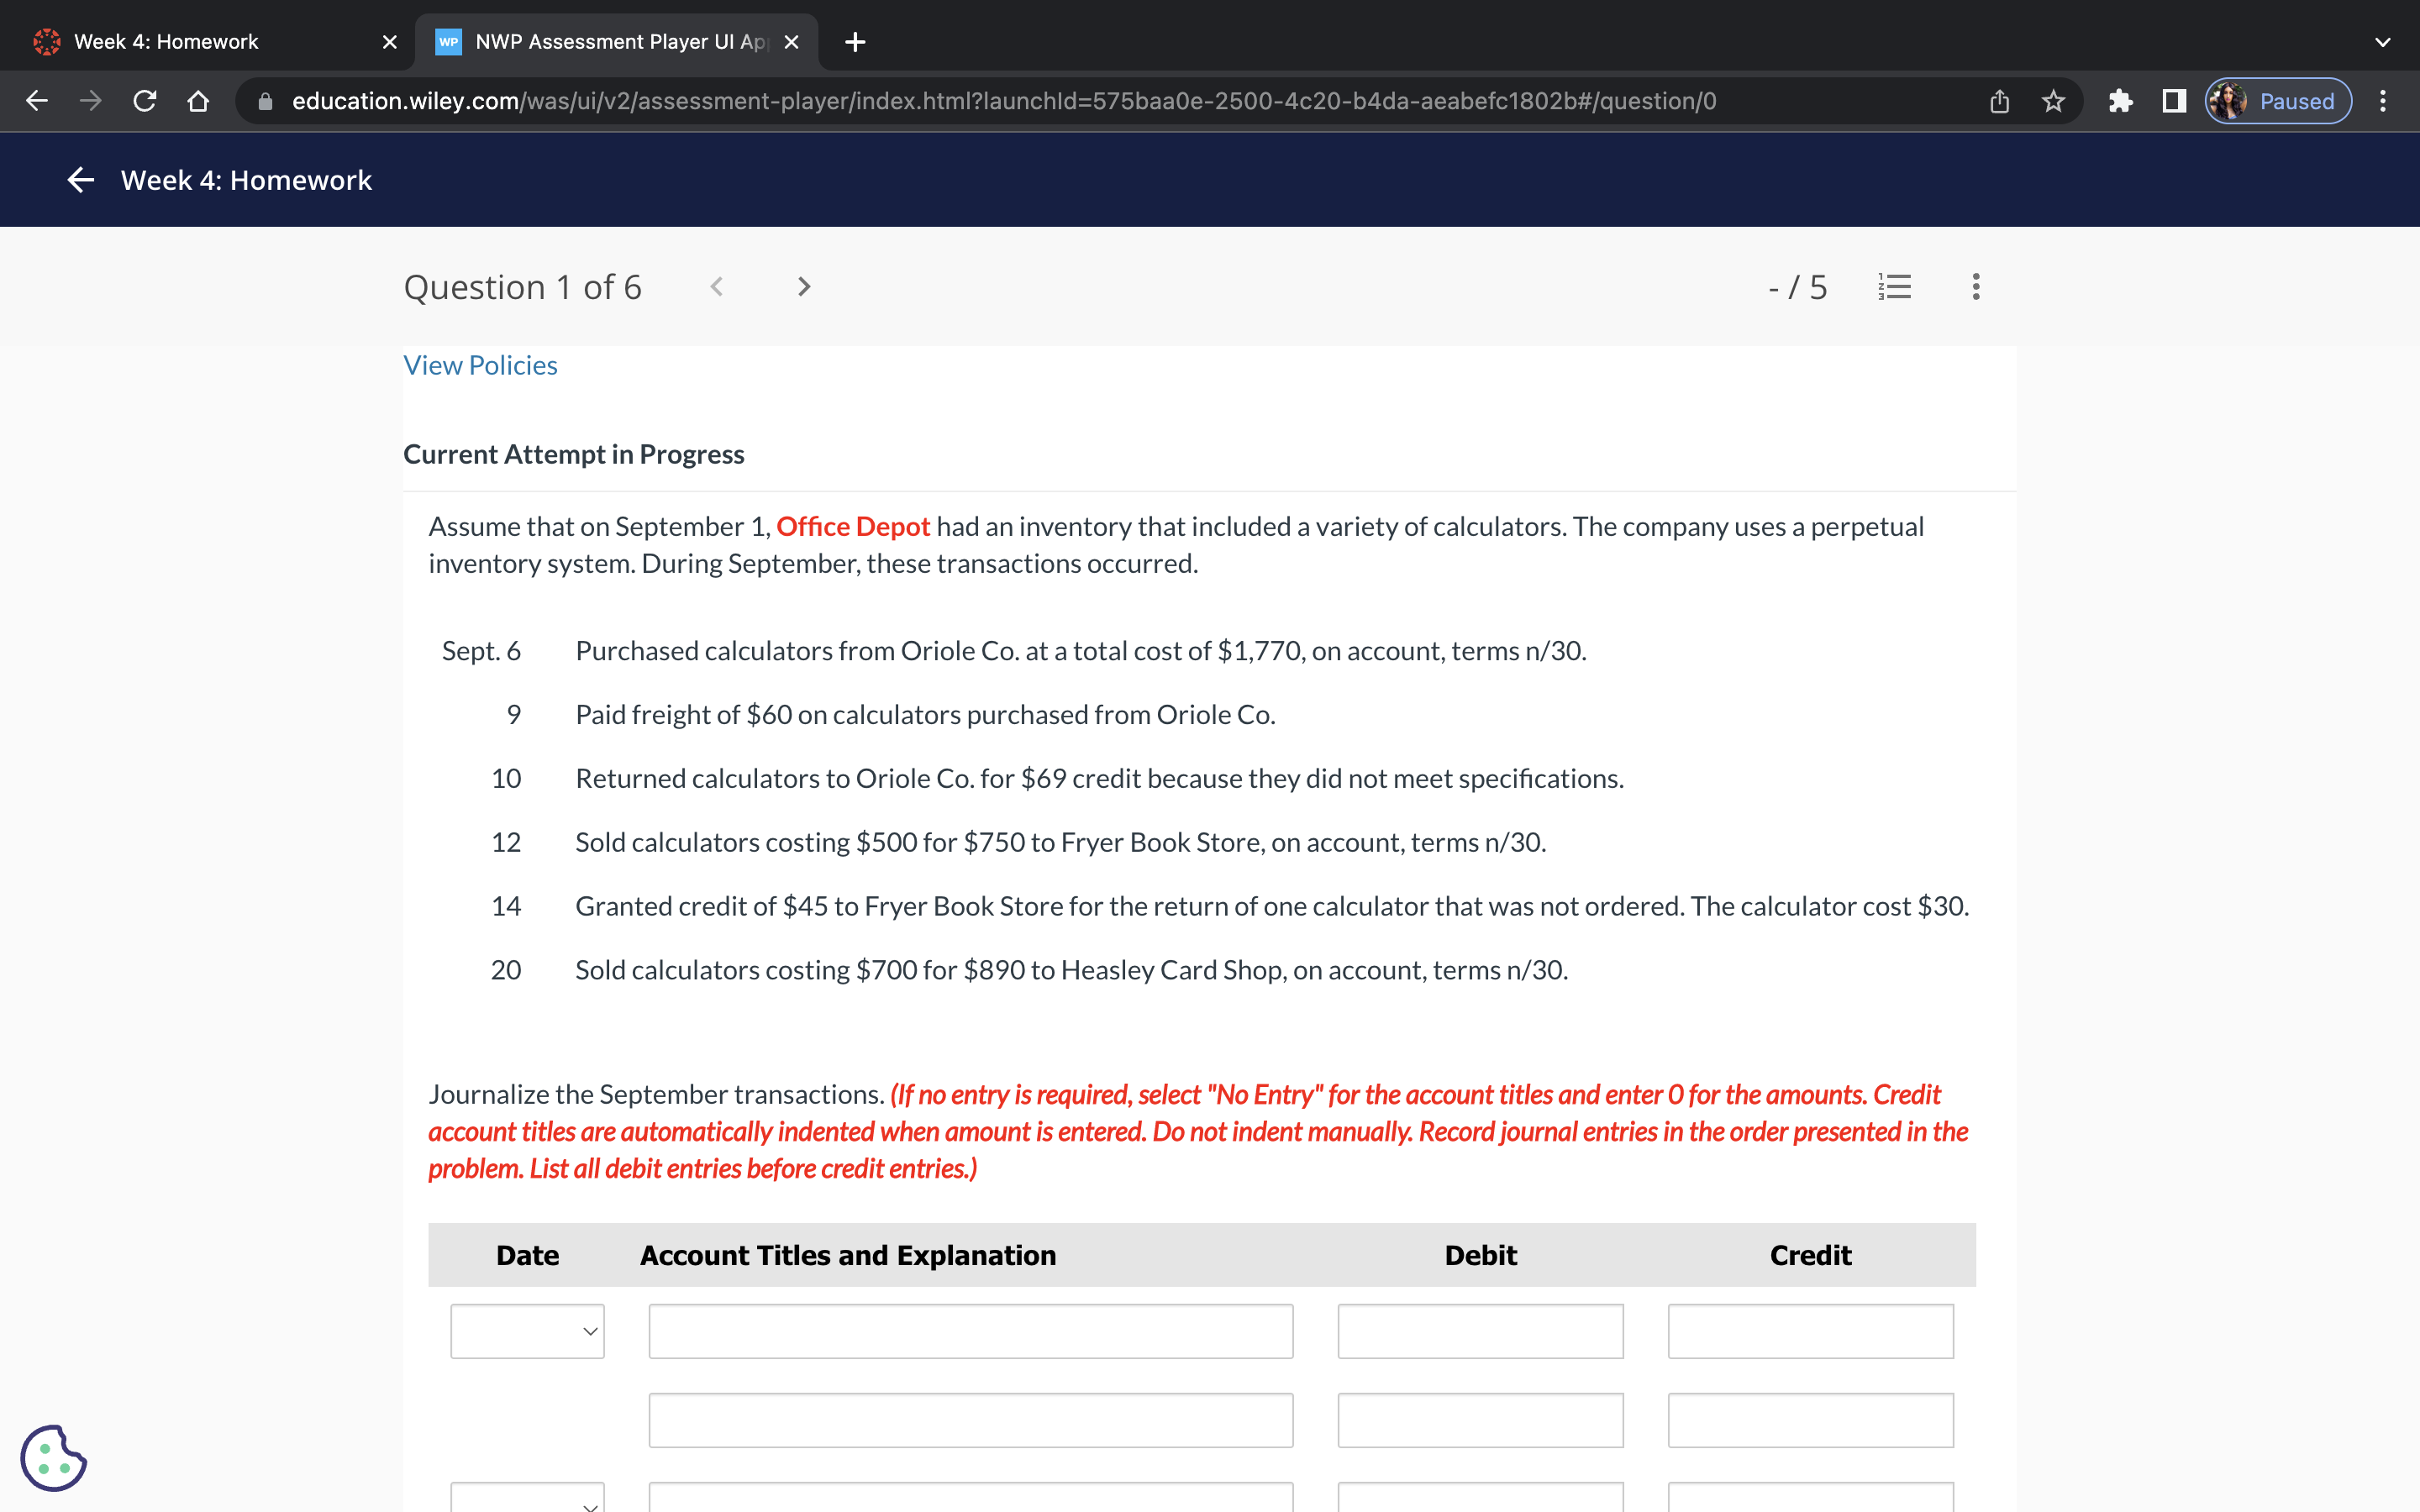This screenshot has height=1512, width=2420.
Task: Open the tab search chevron in Chrome
Action: (2382, 42)
